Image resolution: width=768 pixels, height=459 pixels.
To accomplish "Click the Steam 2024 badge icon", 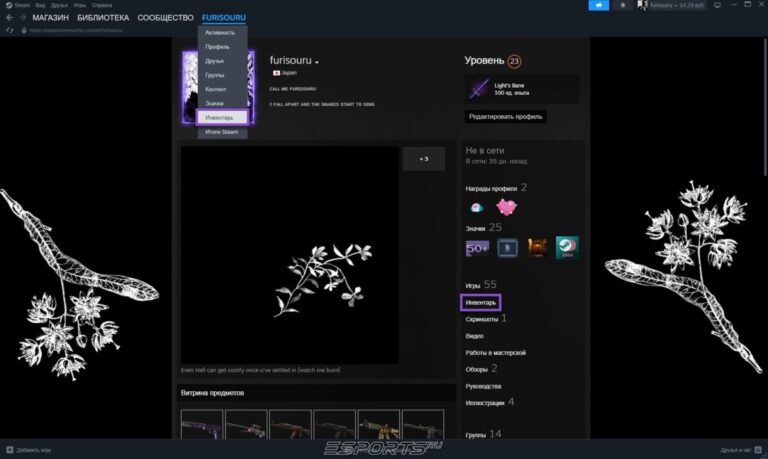I will [567, 248].
